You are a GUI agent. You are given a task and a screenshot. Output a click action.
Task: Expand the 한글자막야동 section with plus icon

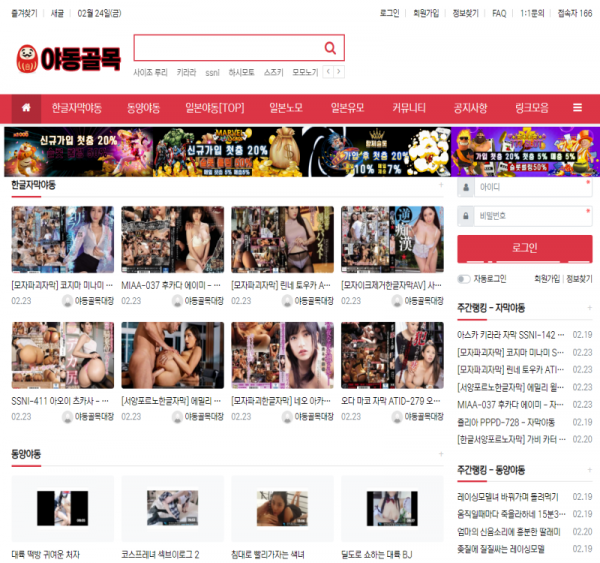coord(440,186)
